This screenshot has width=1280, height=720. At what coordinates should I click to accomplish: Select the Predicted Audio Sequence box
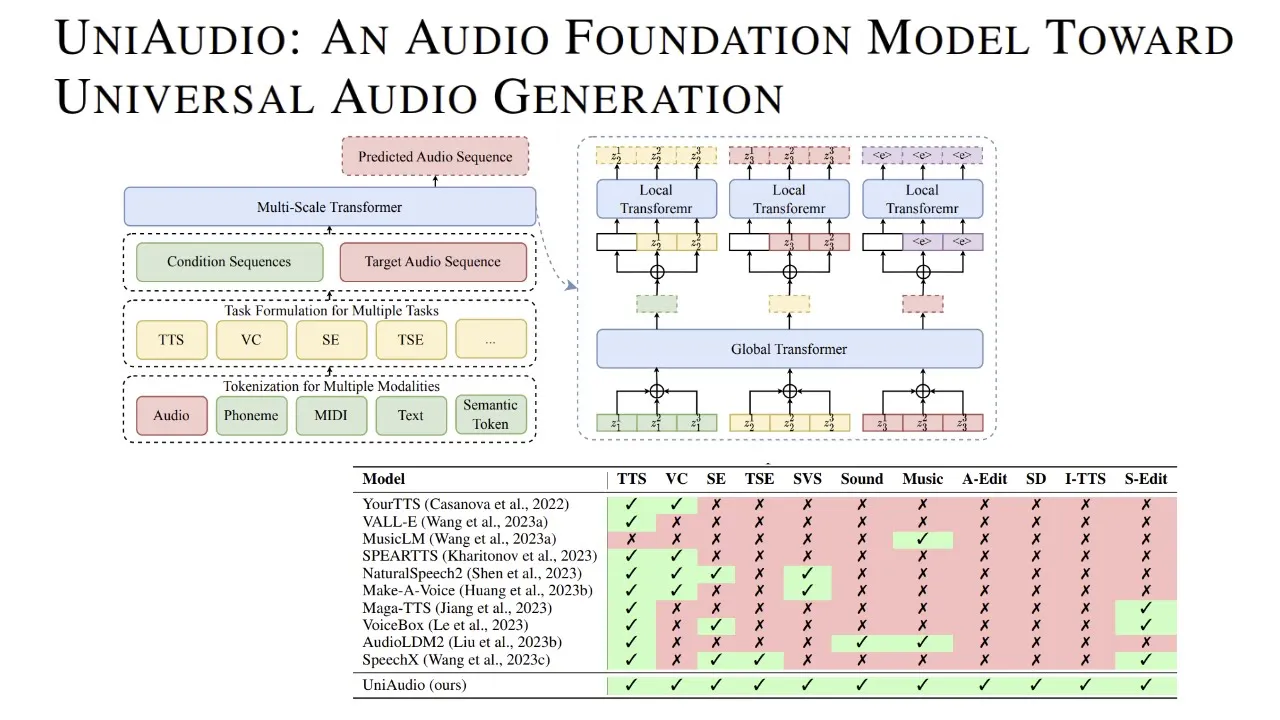[x=435, y=157]
